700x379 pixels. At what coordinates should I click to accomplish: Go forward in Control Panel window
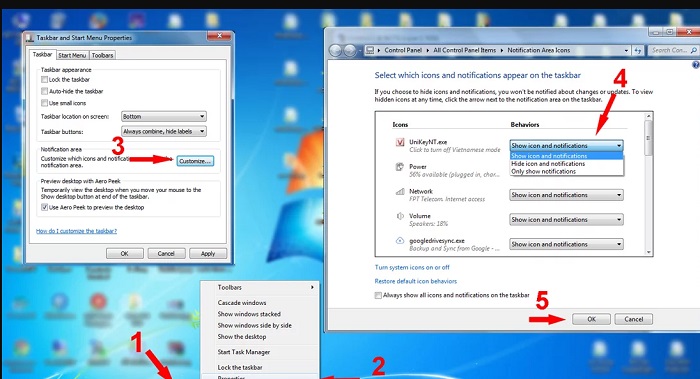coord(350,50)
